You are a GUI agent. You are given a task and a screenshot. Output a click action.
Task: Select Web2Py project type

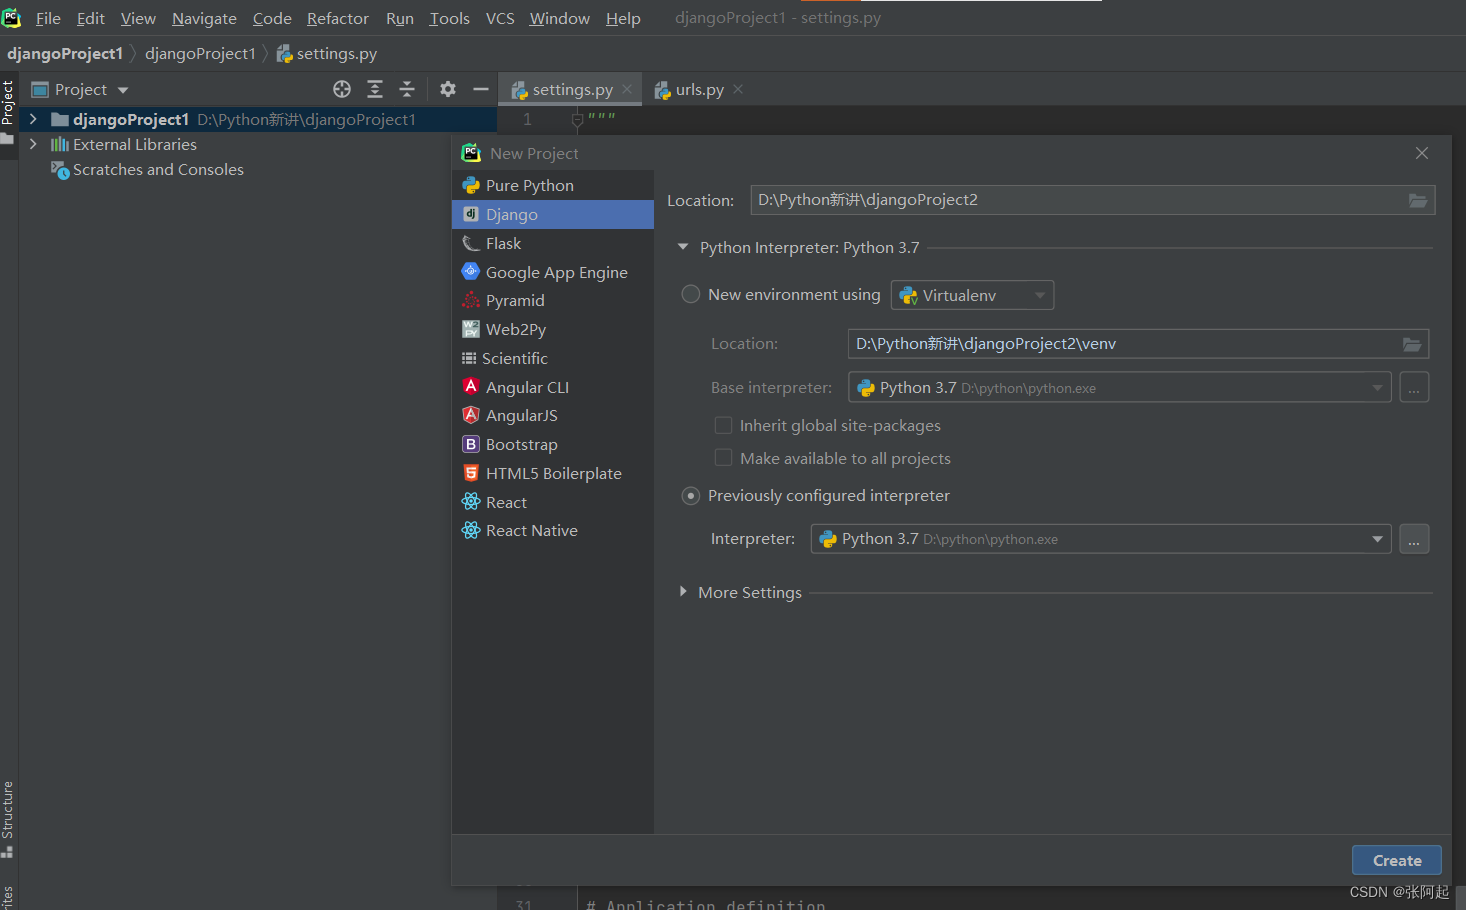tap(553, 329)
